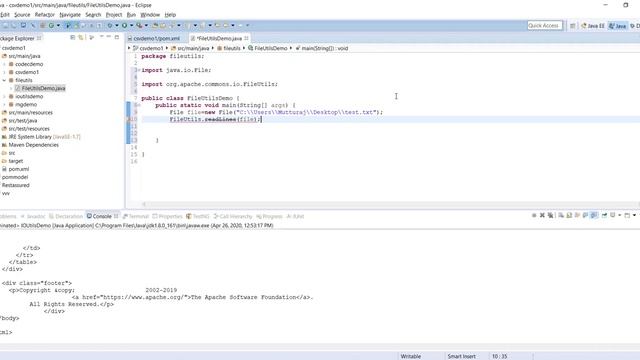Open the Project menu

tap(114, 15)
